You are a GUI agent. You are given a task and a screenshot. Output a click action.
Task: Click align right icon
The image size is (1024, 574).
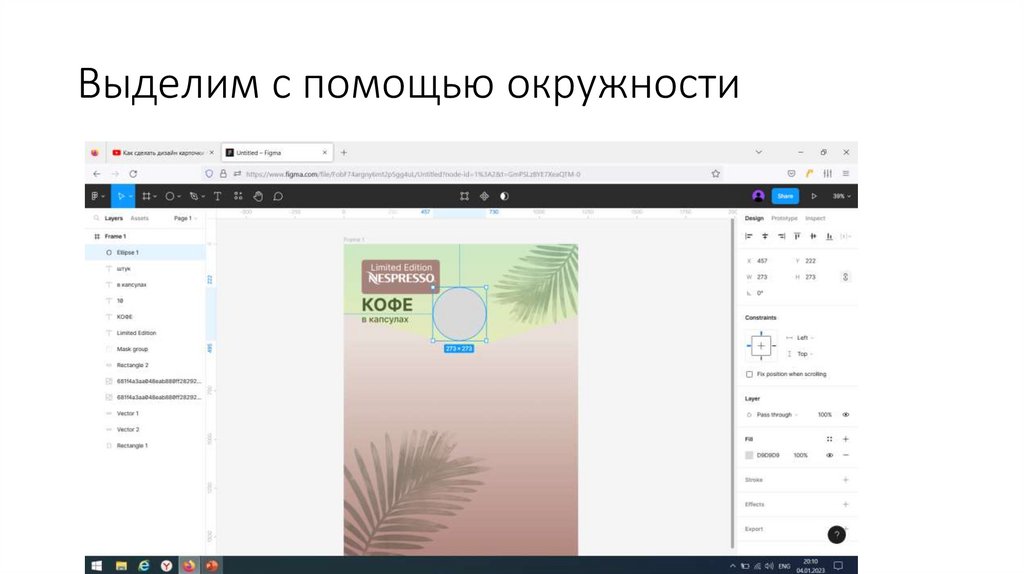781,236
